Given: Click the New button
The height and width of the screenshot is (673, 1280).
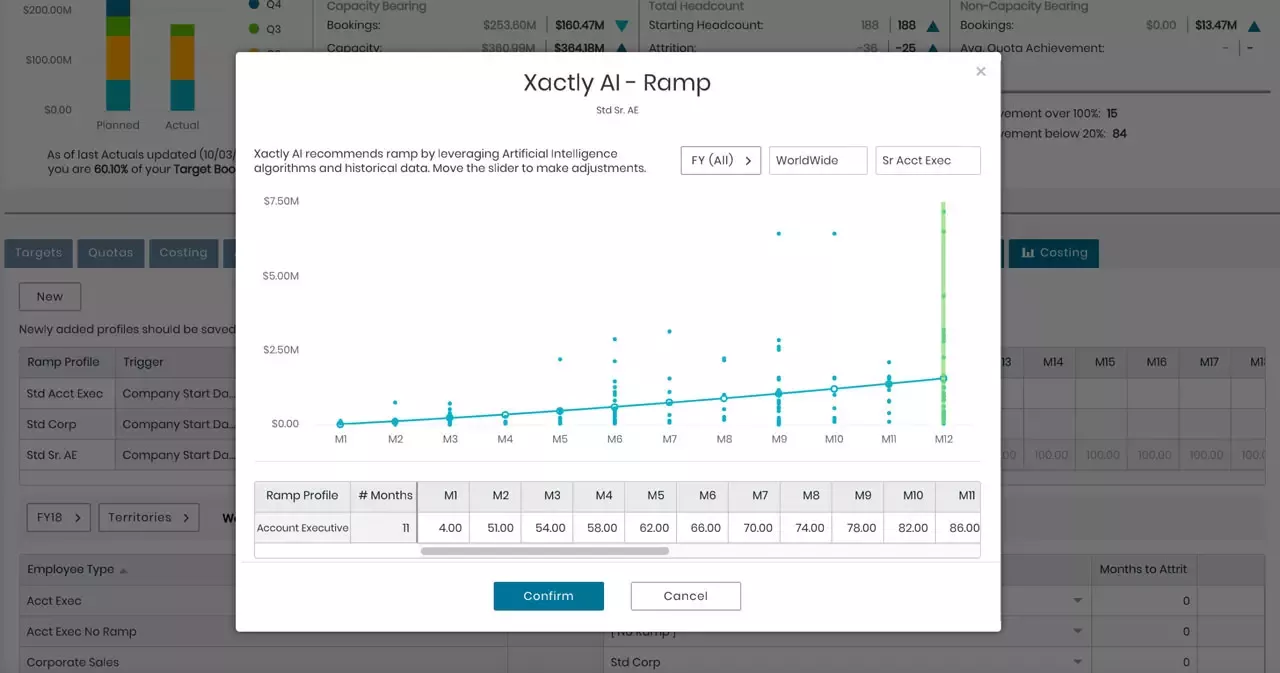Looking at the screenshot, I should [50, 297].
